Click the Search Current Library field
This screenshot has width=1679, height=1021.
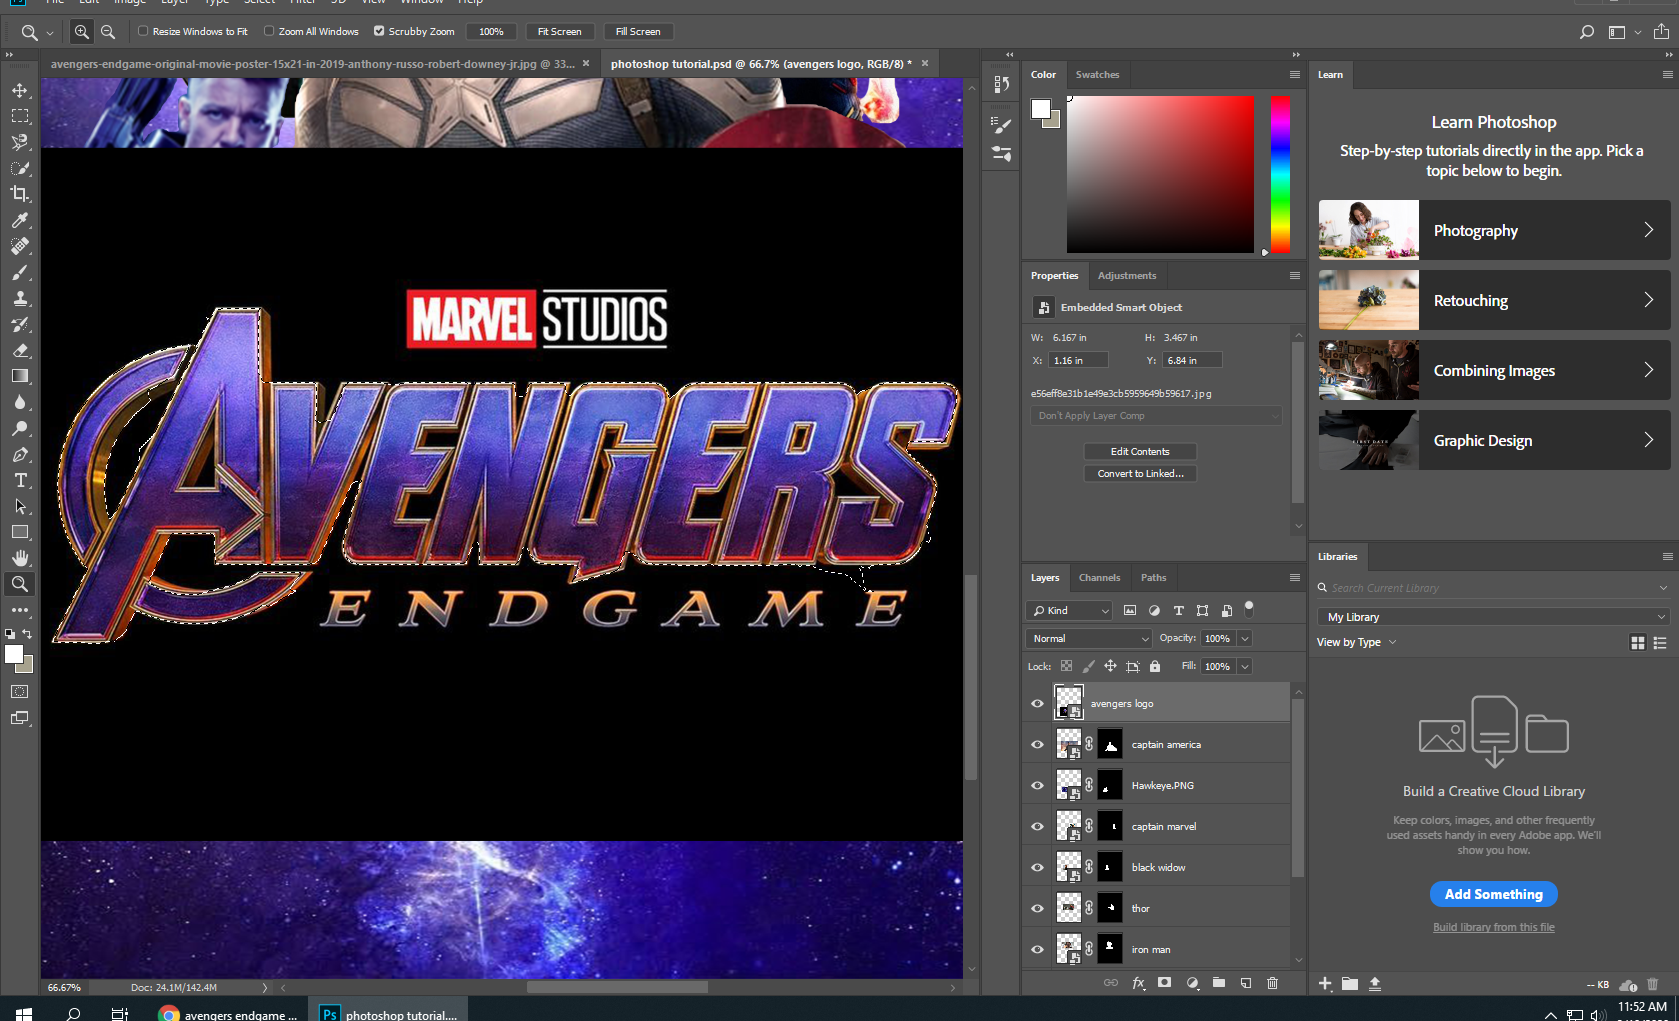click(x=1494, y=588)
